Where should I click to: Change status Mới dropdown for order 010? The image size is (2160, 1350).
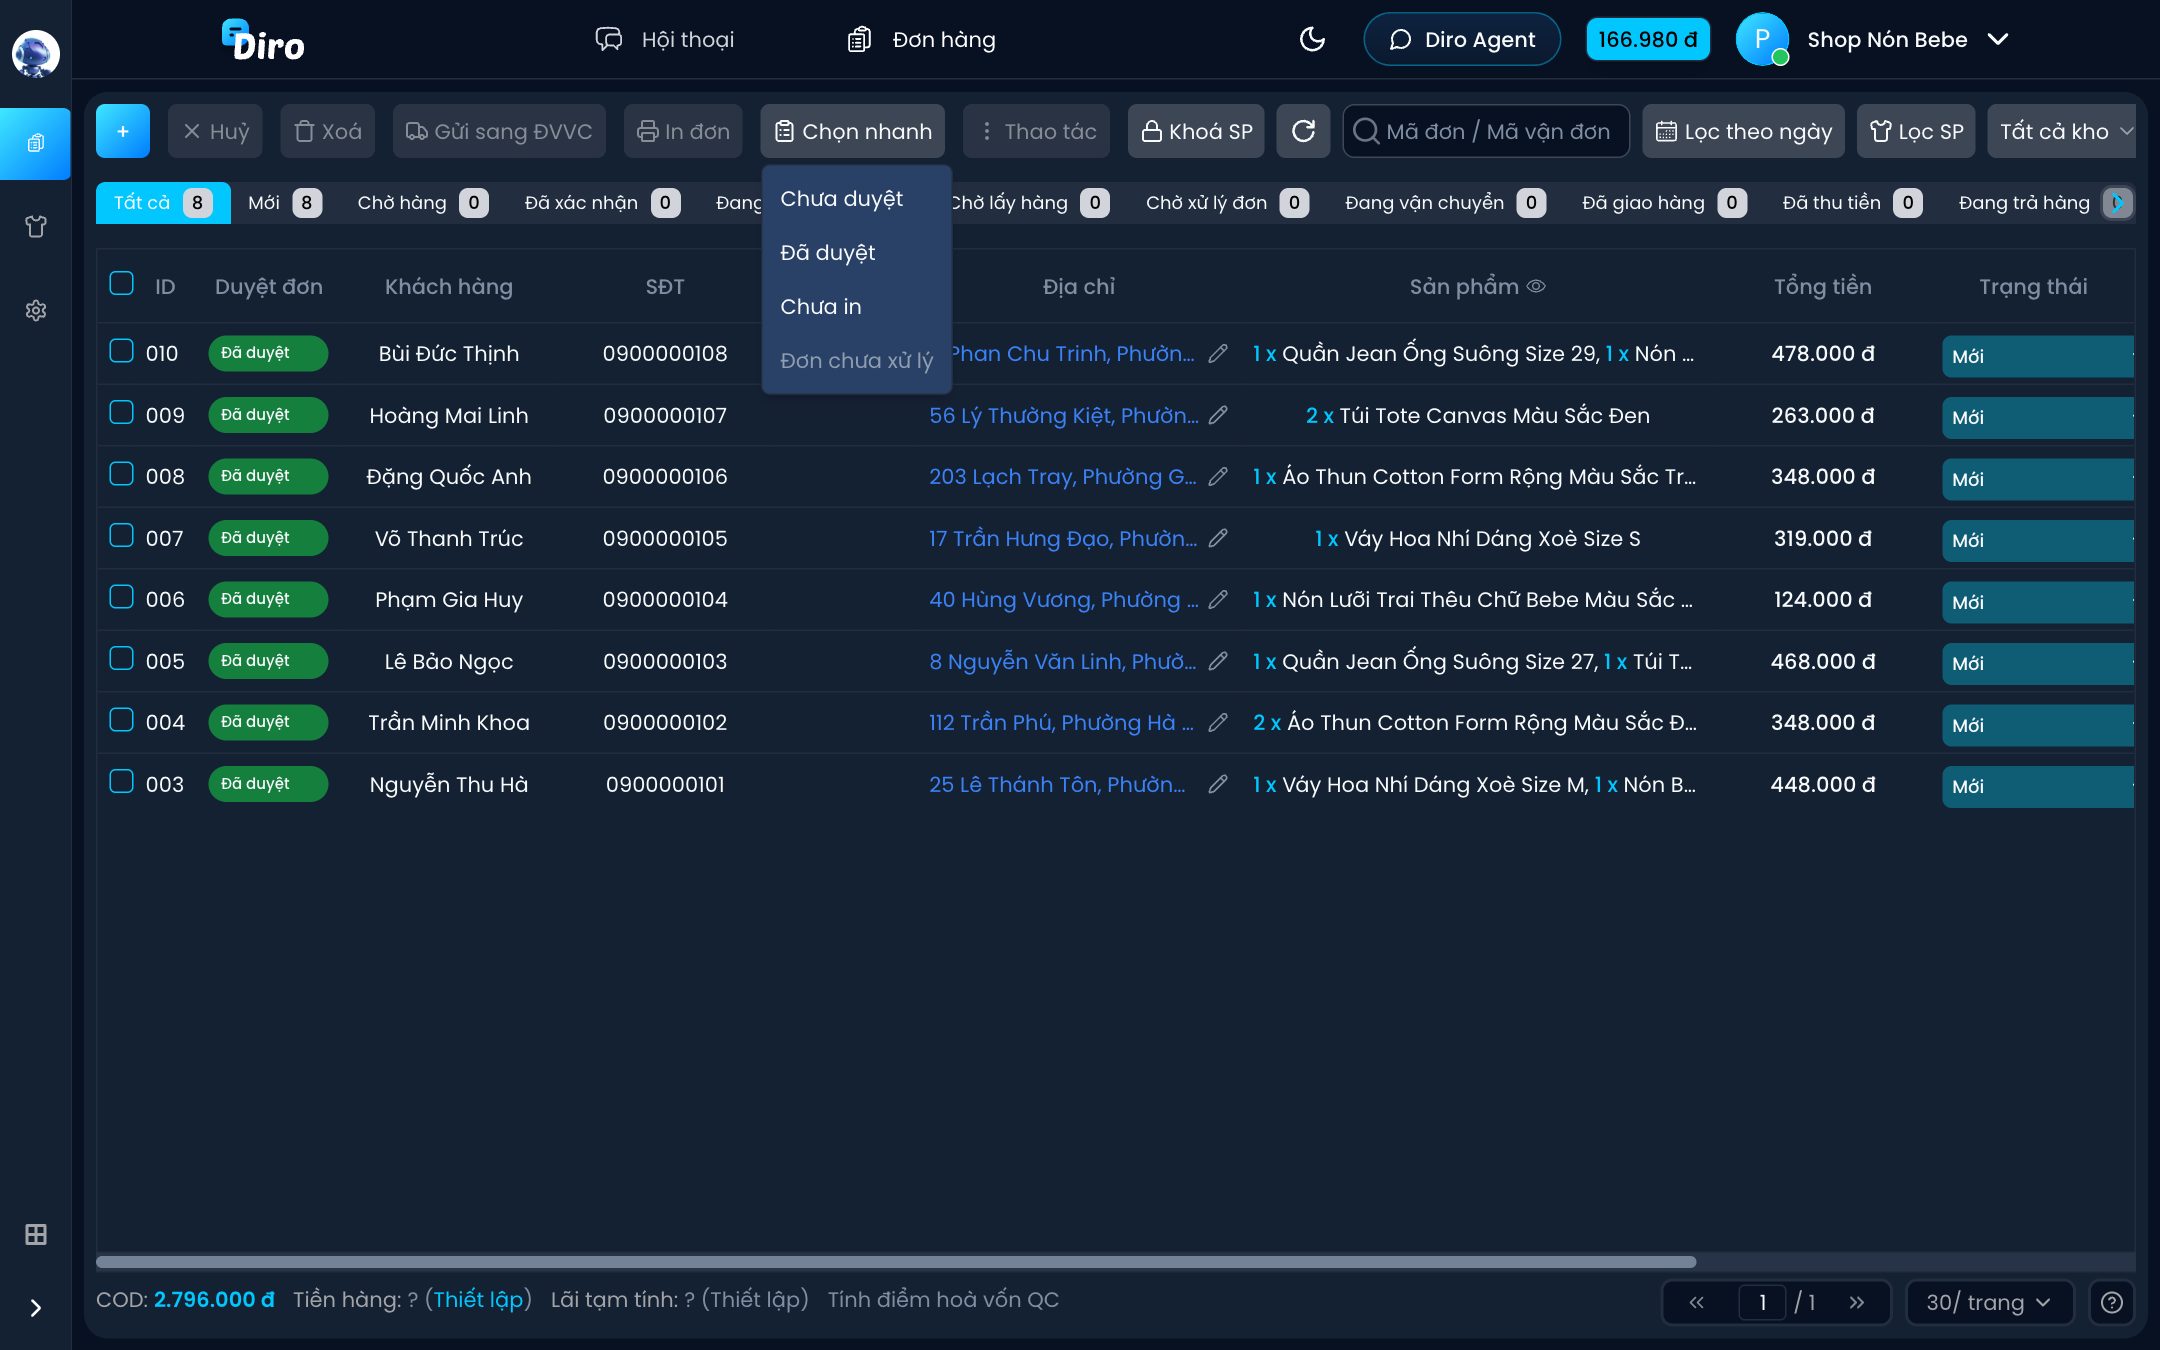coord(2037,356)
